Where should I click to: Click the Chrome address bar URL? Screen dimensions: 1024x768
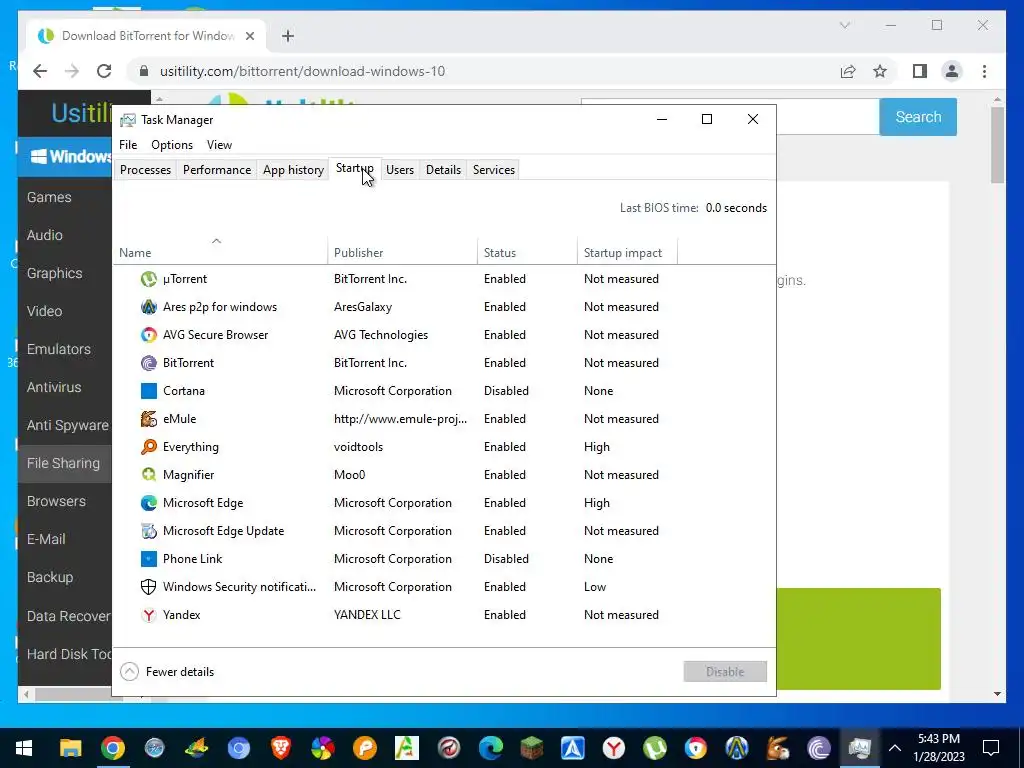(x=302, y=71)
